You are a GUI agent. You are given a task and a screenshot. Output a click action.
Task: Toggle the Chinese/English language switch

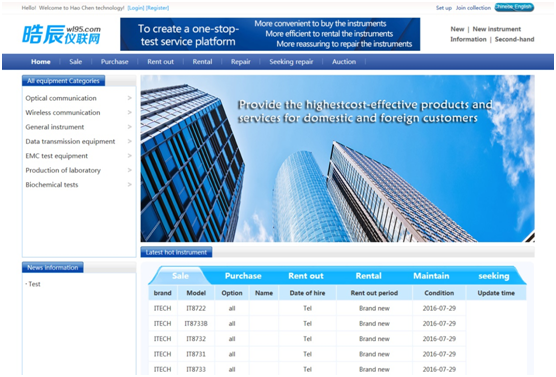514,7
